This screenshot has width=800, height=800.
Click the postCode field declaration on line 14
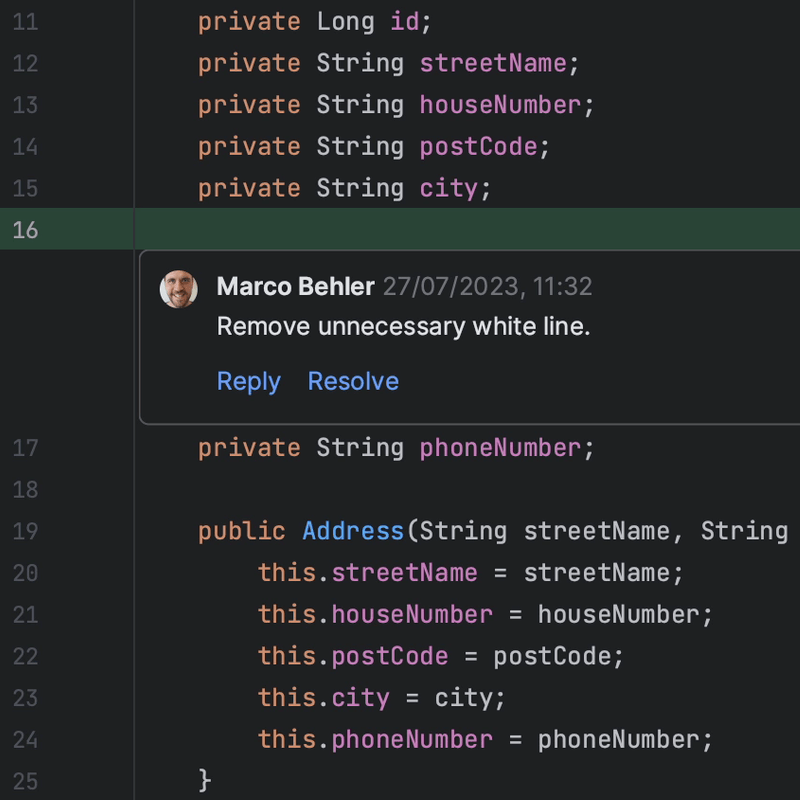[478, 147]
